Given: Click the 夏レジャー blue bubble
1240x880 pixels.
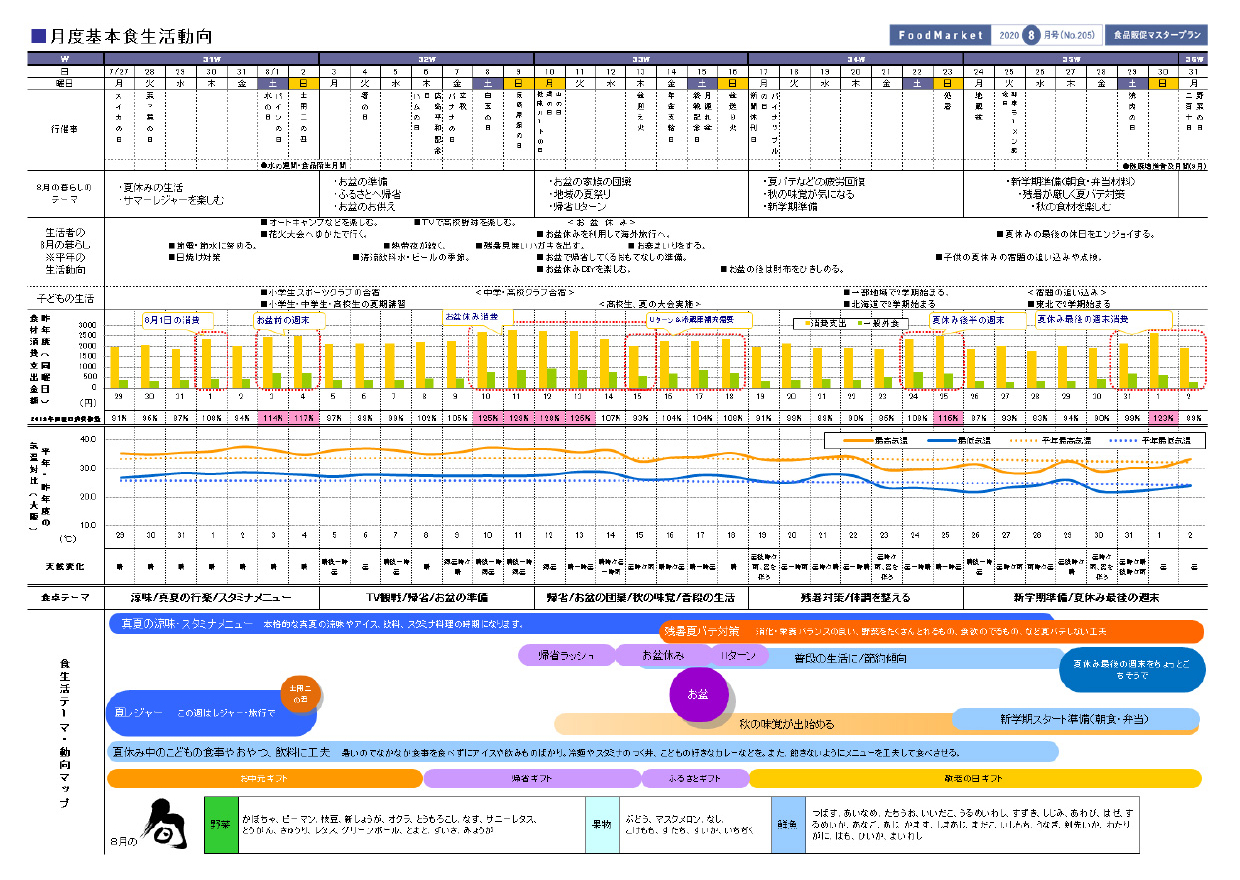Looking at the screenshot, I should click(x=212, y=713).
